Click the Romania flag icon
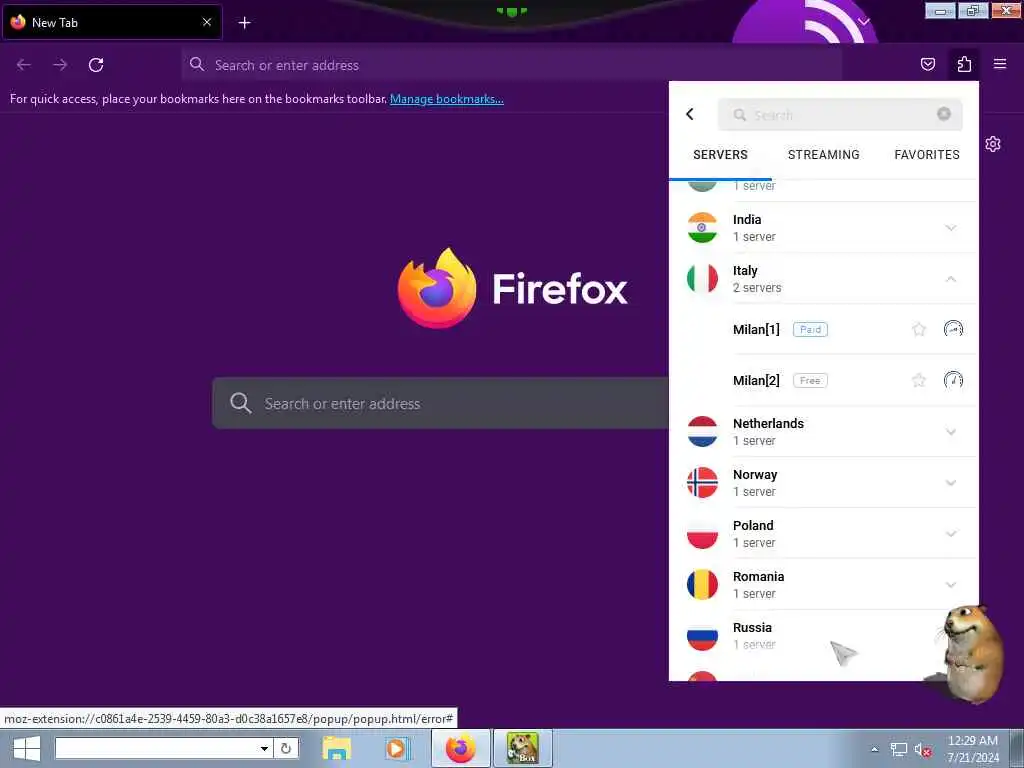1024x768 pixels. pos(702,584)
